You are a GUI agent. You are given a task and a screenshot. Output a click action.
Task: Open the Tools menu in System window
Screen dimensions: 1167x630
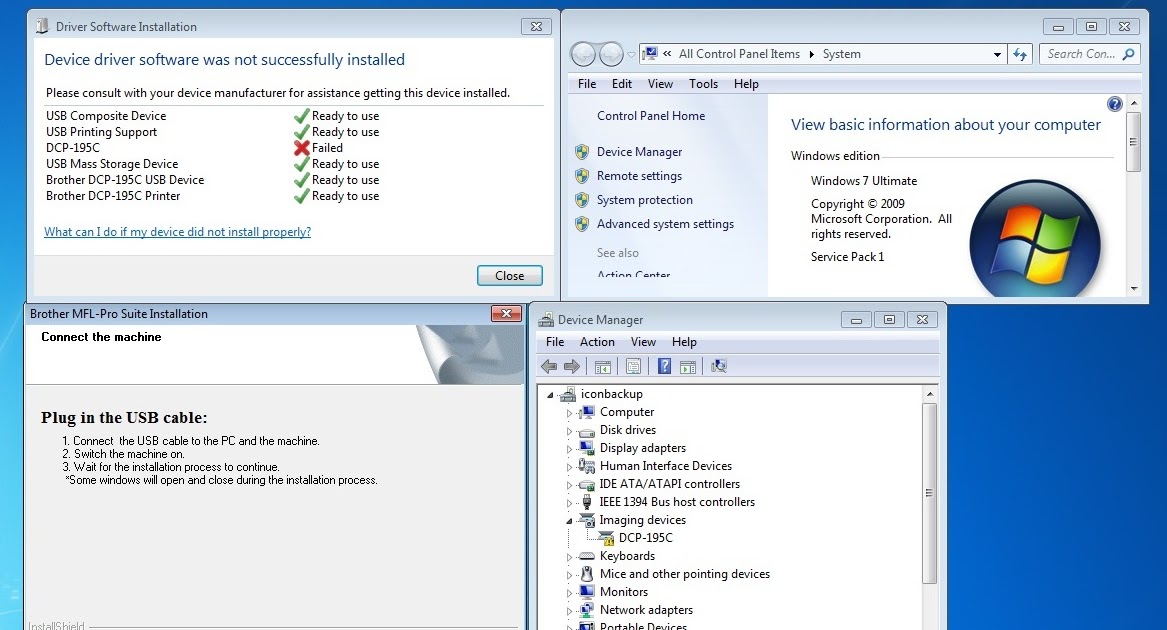click(x=703, y=84)
